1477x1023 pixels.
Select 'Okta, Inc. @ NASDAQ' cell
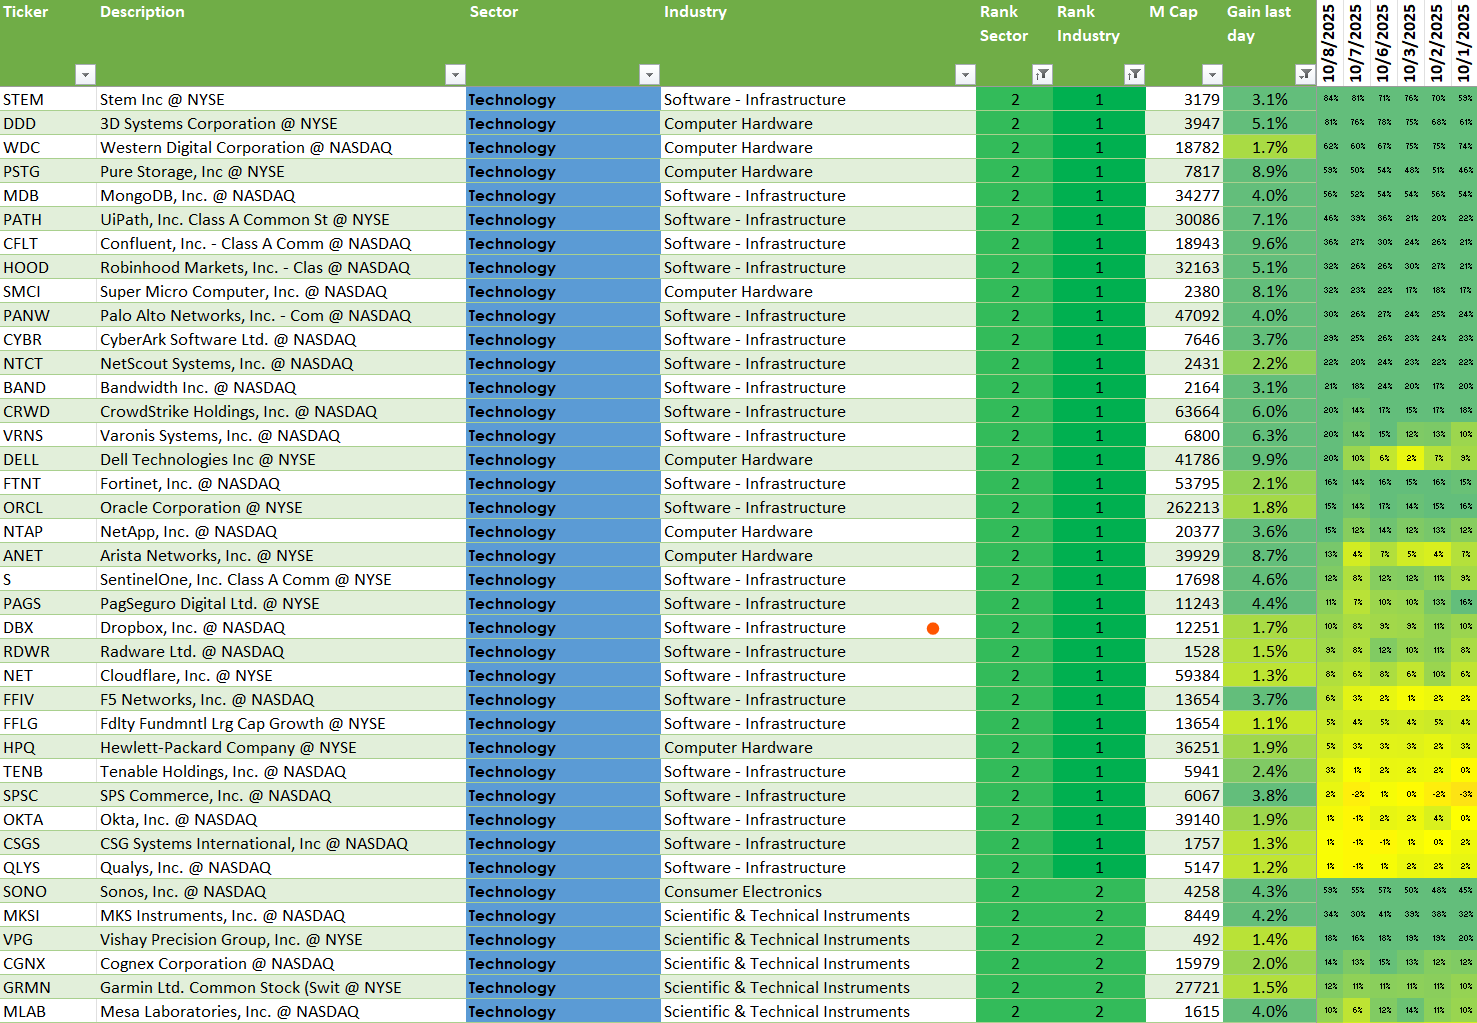pos(281,819)
